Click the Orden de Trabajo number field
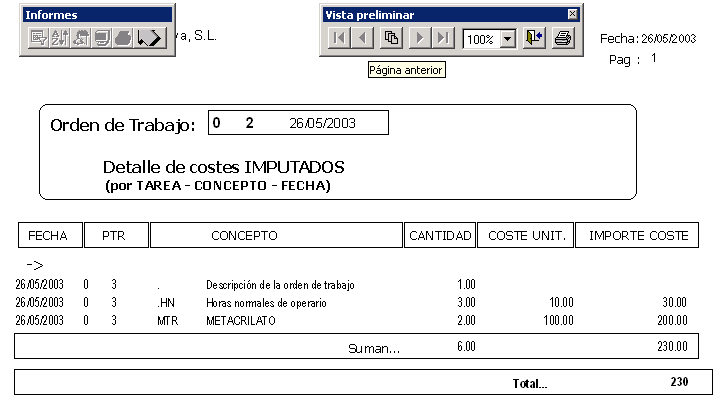This screenshot has height=403, width=720. coord(298,123)
